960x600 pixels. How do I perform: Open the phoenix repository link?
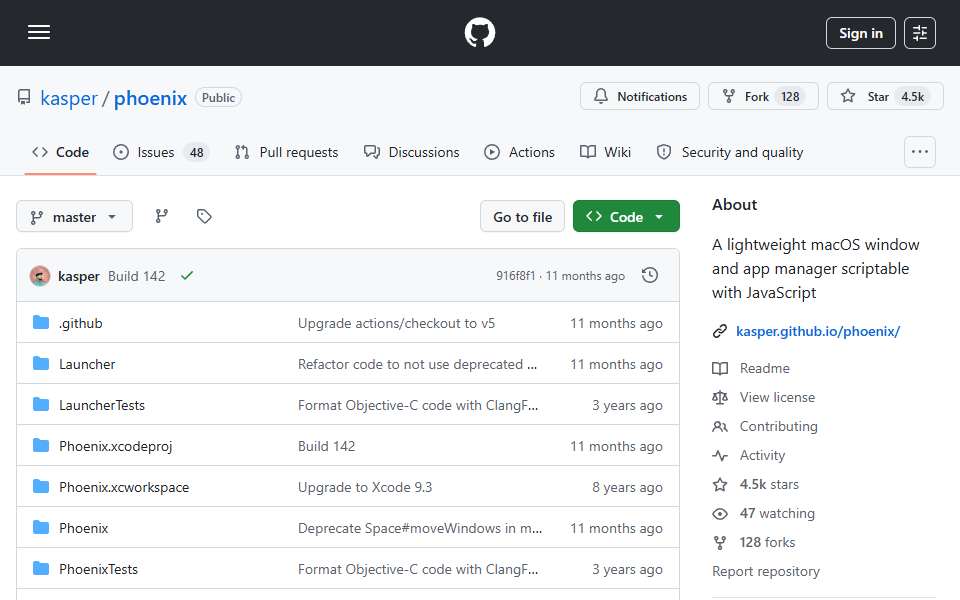tap(150, 98)
